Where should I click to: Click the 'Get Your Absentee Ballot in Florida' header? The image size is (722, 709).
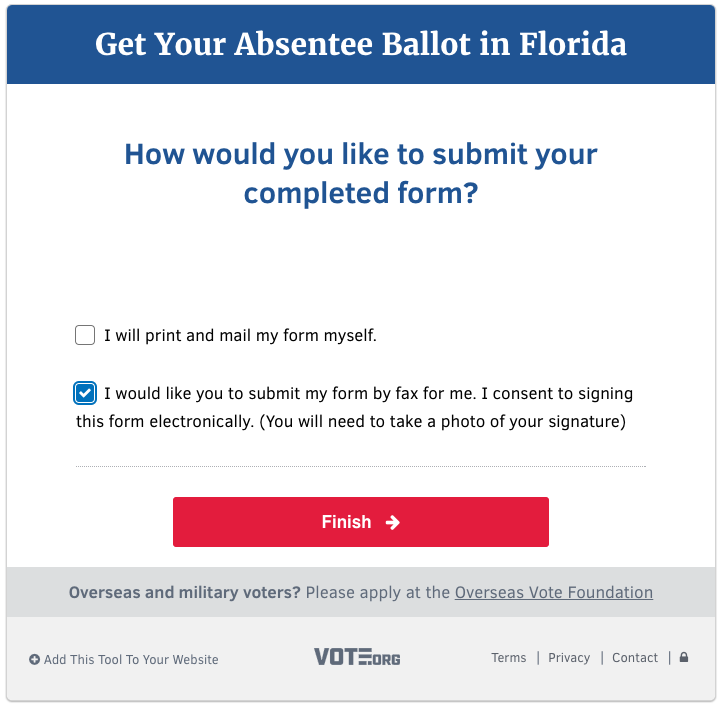(x=361, y=44)
